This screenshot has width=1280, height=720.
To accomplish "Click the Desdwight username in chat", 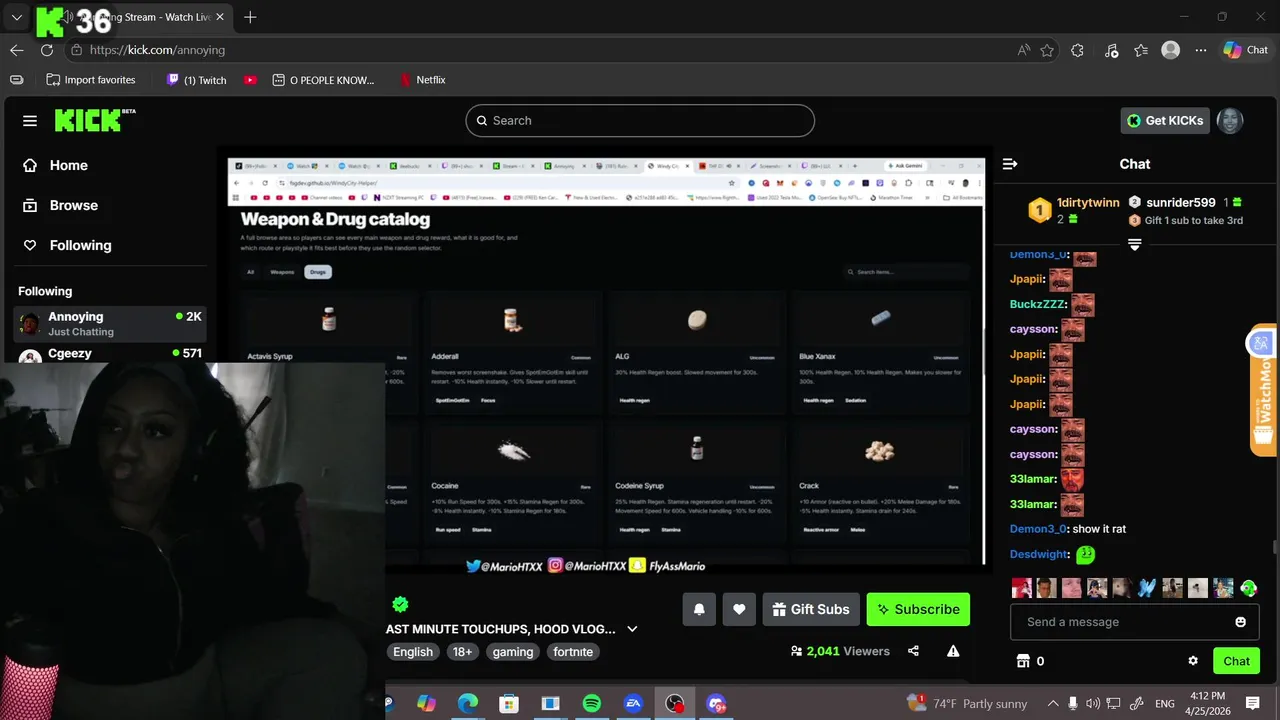I will point(1039,554).
